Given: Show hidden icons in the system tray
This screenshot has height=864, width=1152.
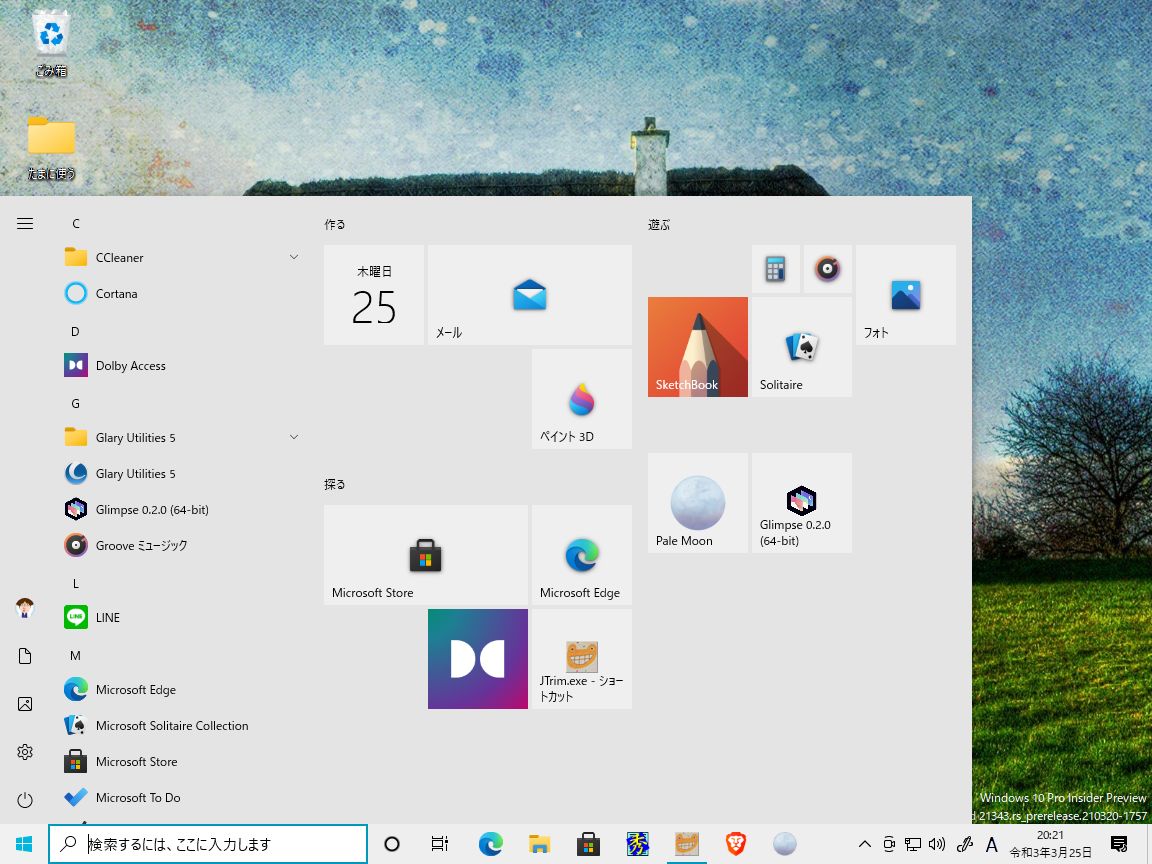Looking at the screenshot, I should click(864, 844).
